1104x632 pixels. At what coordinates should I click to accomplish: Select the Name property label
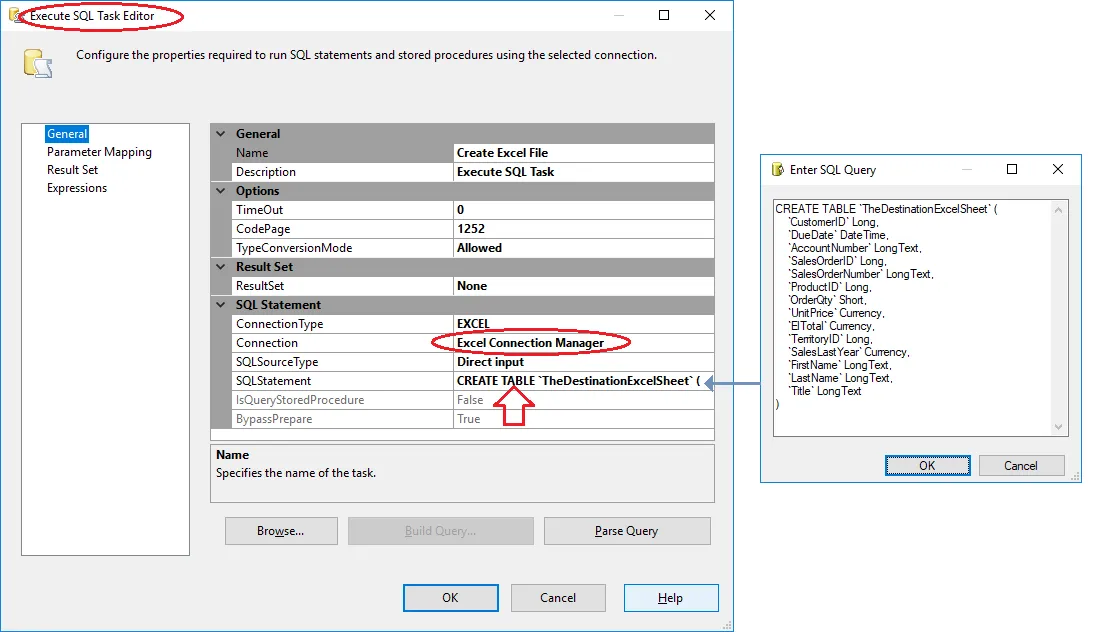252,153
